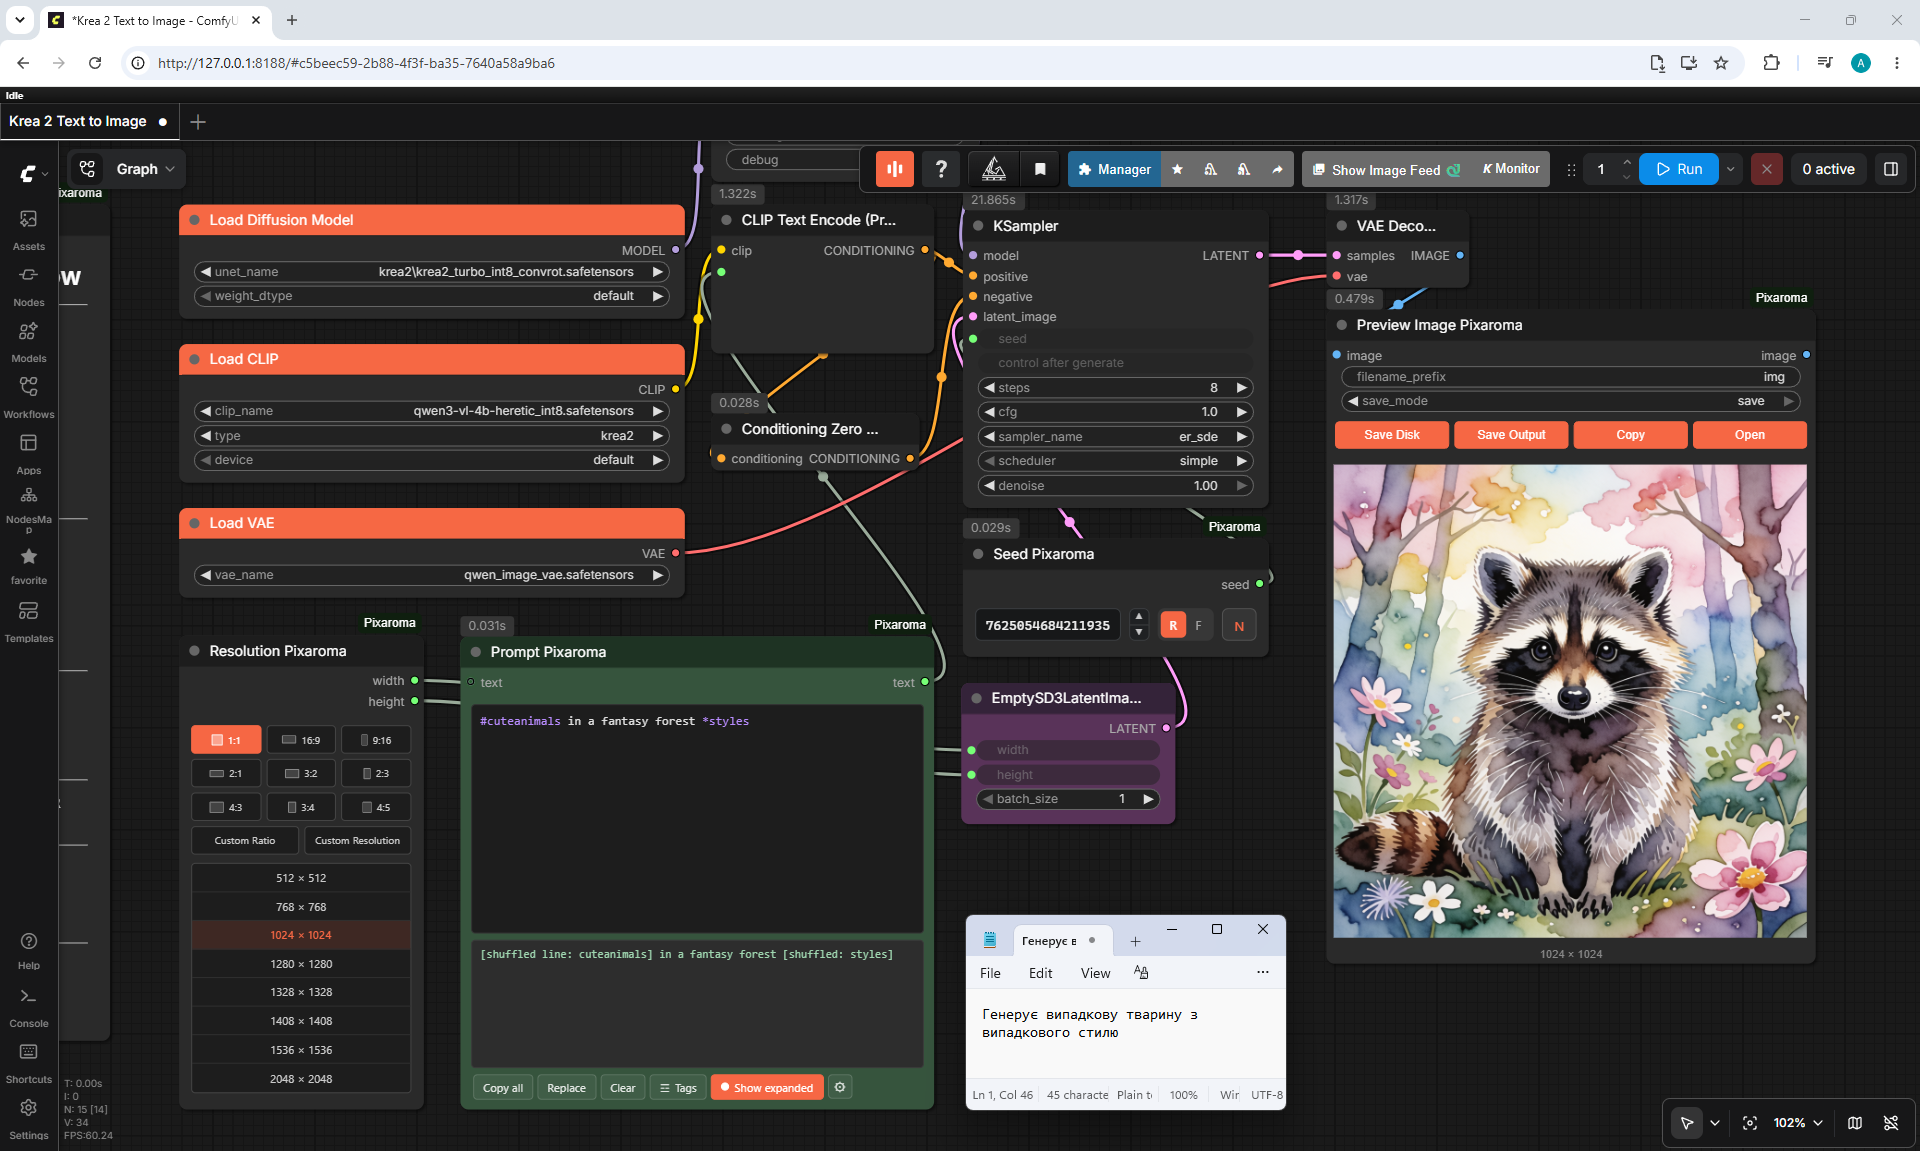
Task: Open the Assets sidebar panel
Action: pyautogui.click(x=28, y=229)
